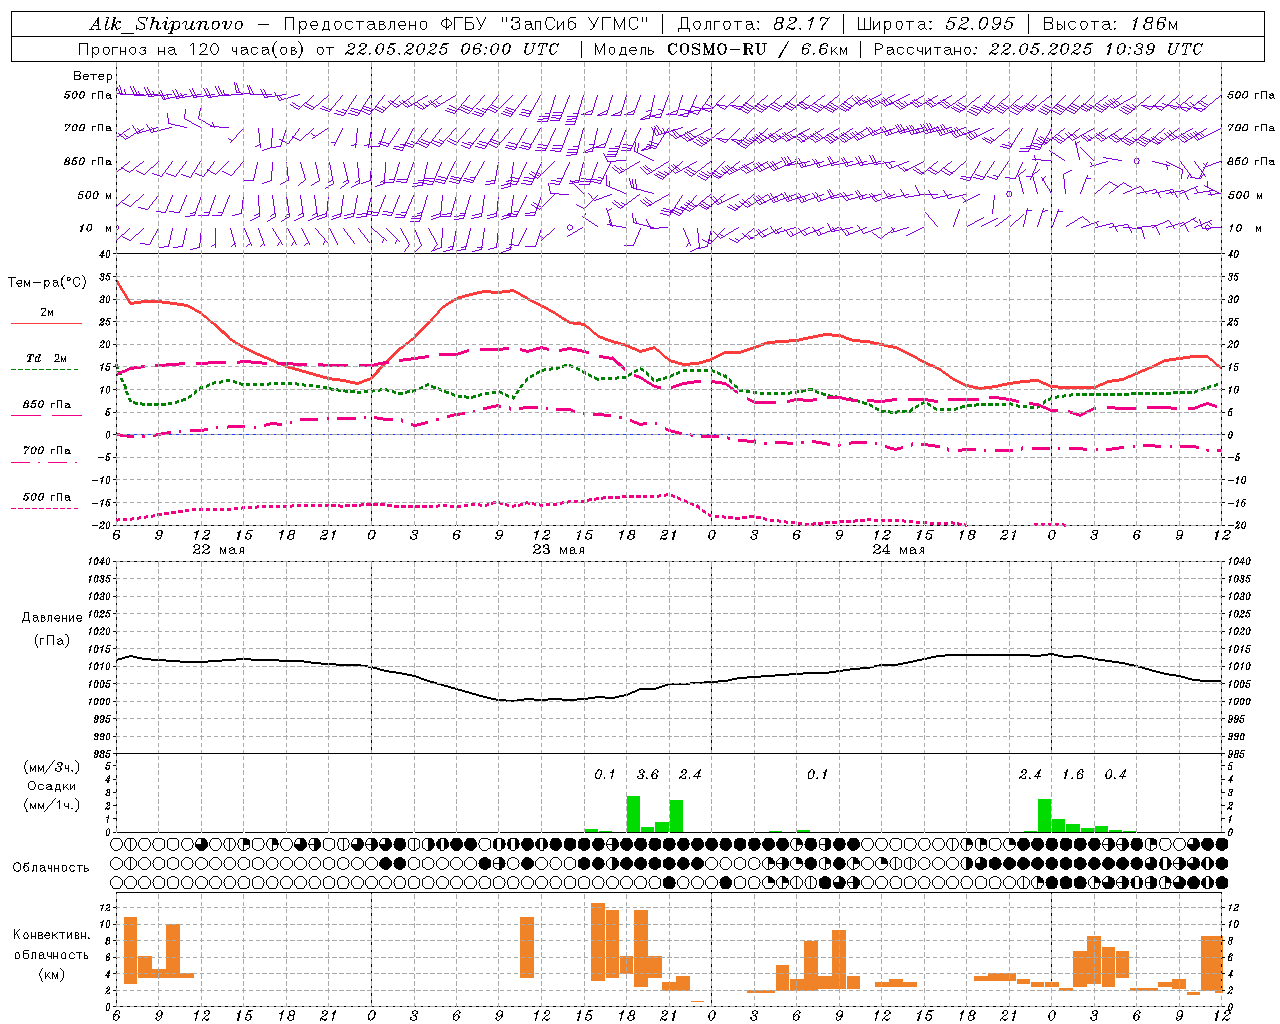Click the Долгота: 82.17 value
The image size is (1280, 1024).
click(754, 24)
